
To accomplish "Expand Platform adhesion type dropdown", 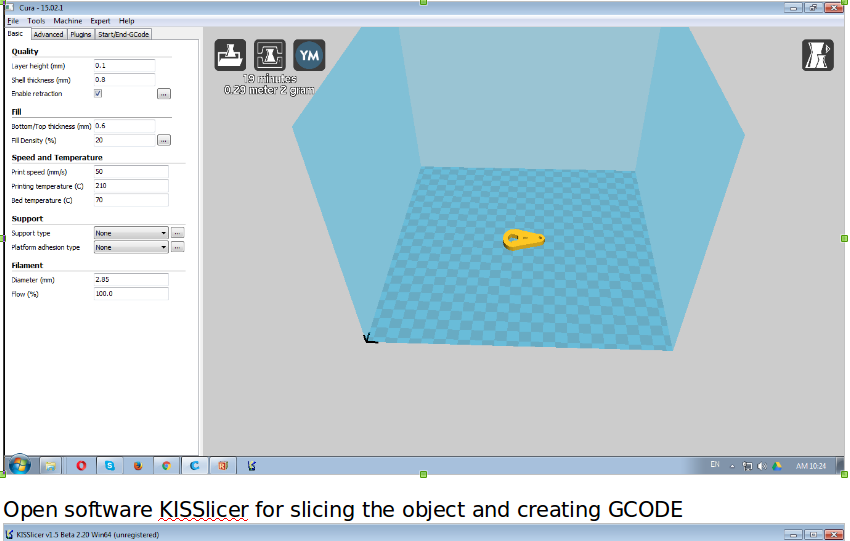I will (x=131, y=247).
